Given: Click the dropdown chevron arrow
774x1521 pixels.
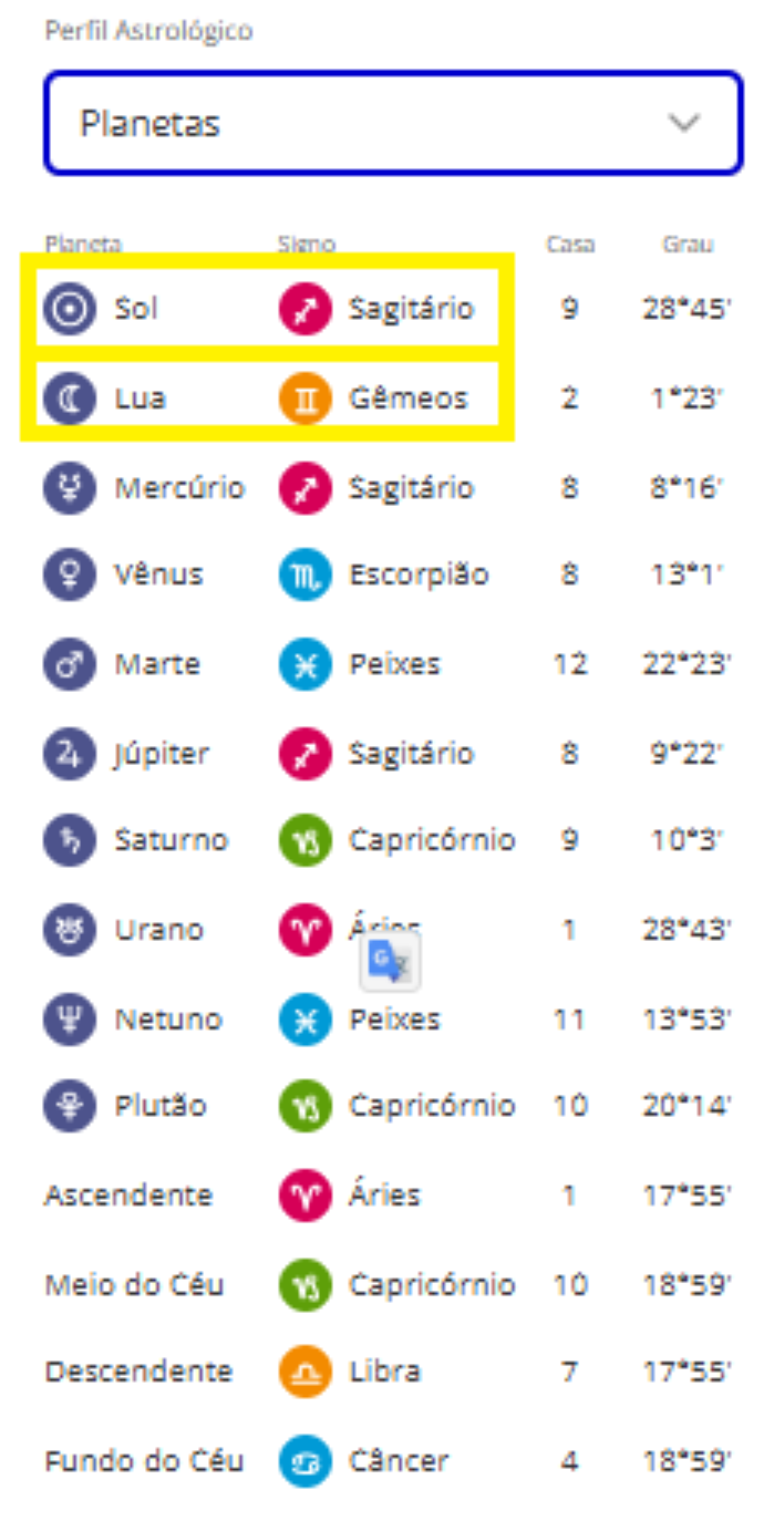Looking at the screenshot, I should [x=684, y=123].
